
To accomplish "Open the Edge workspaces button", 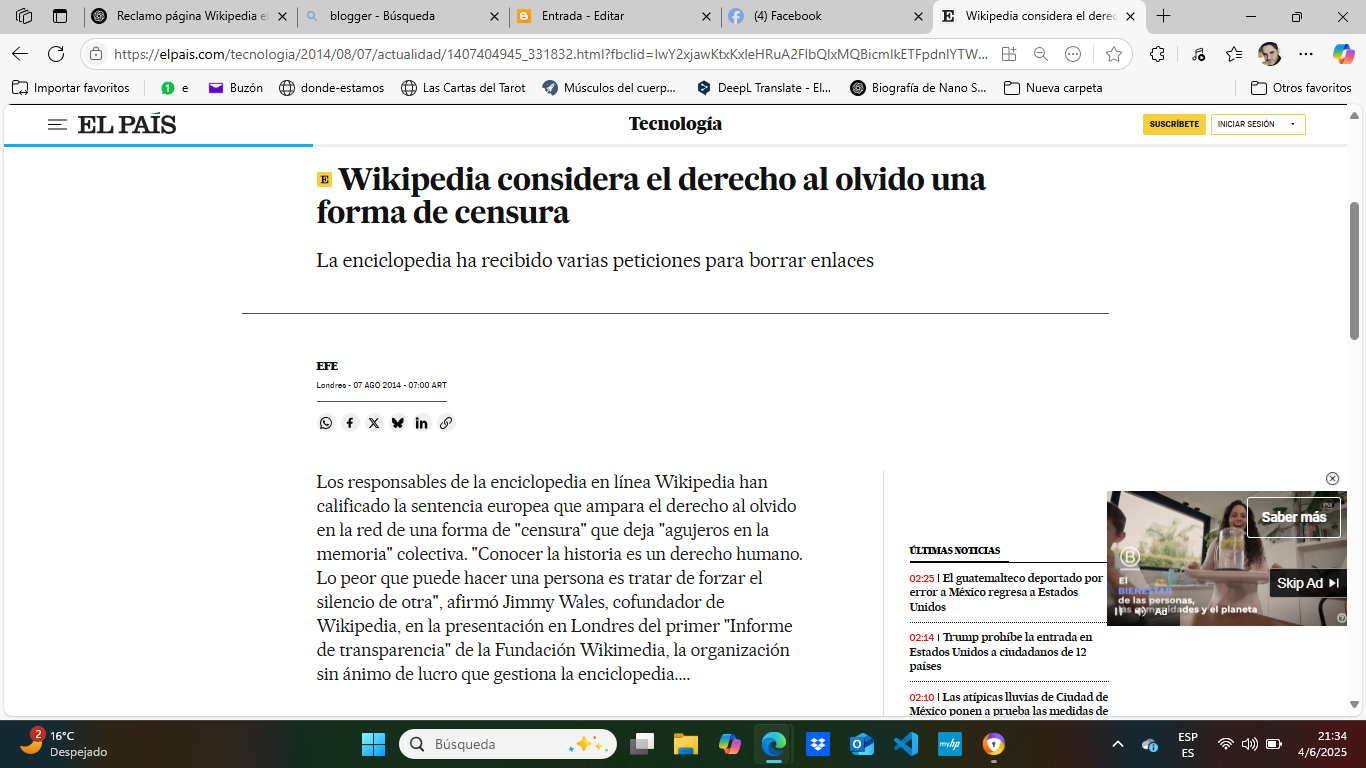I will coord(24,16).
